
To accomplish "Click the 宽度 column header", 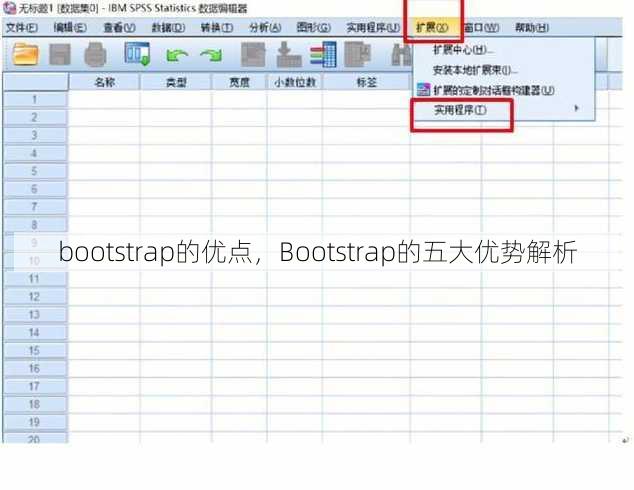I will 239,82.
